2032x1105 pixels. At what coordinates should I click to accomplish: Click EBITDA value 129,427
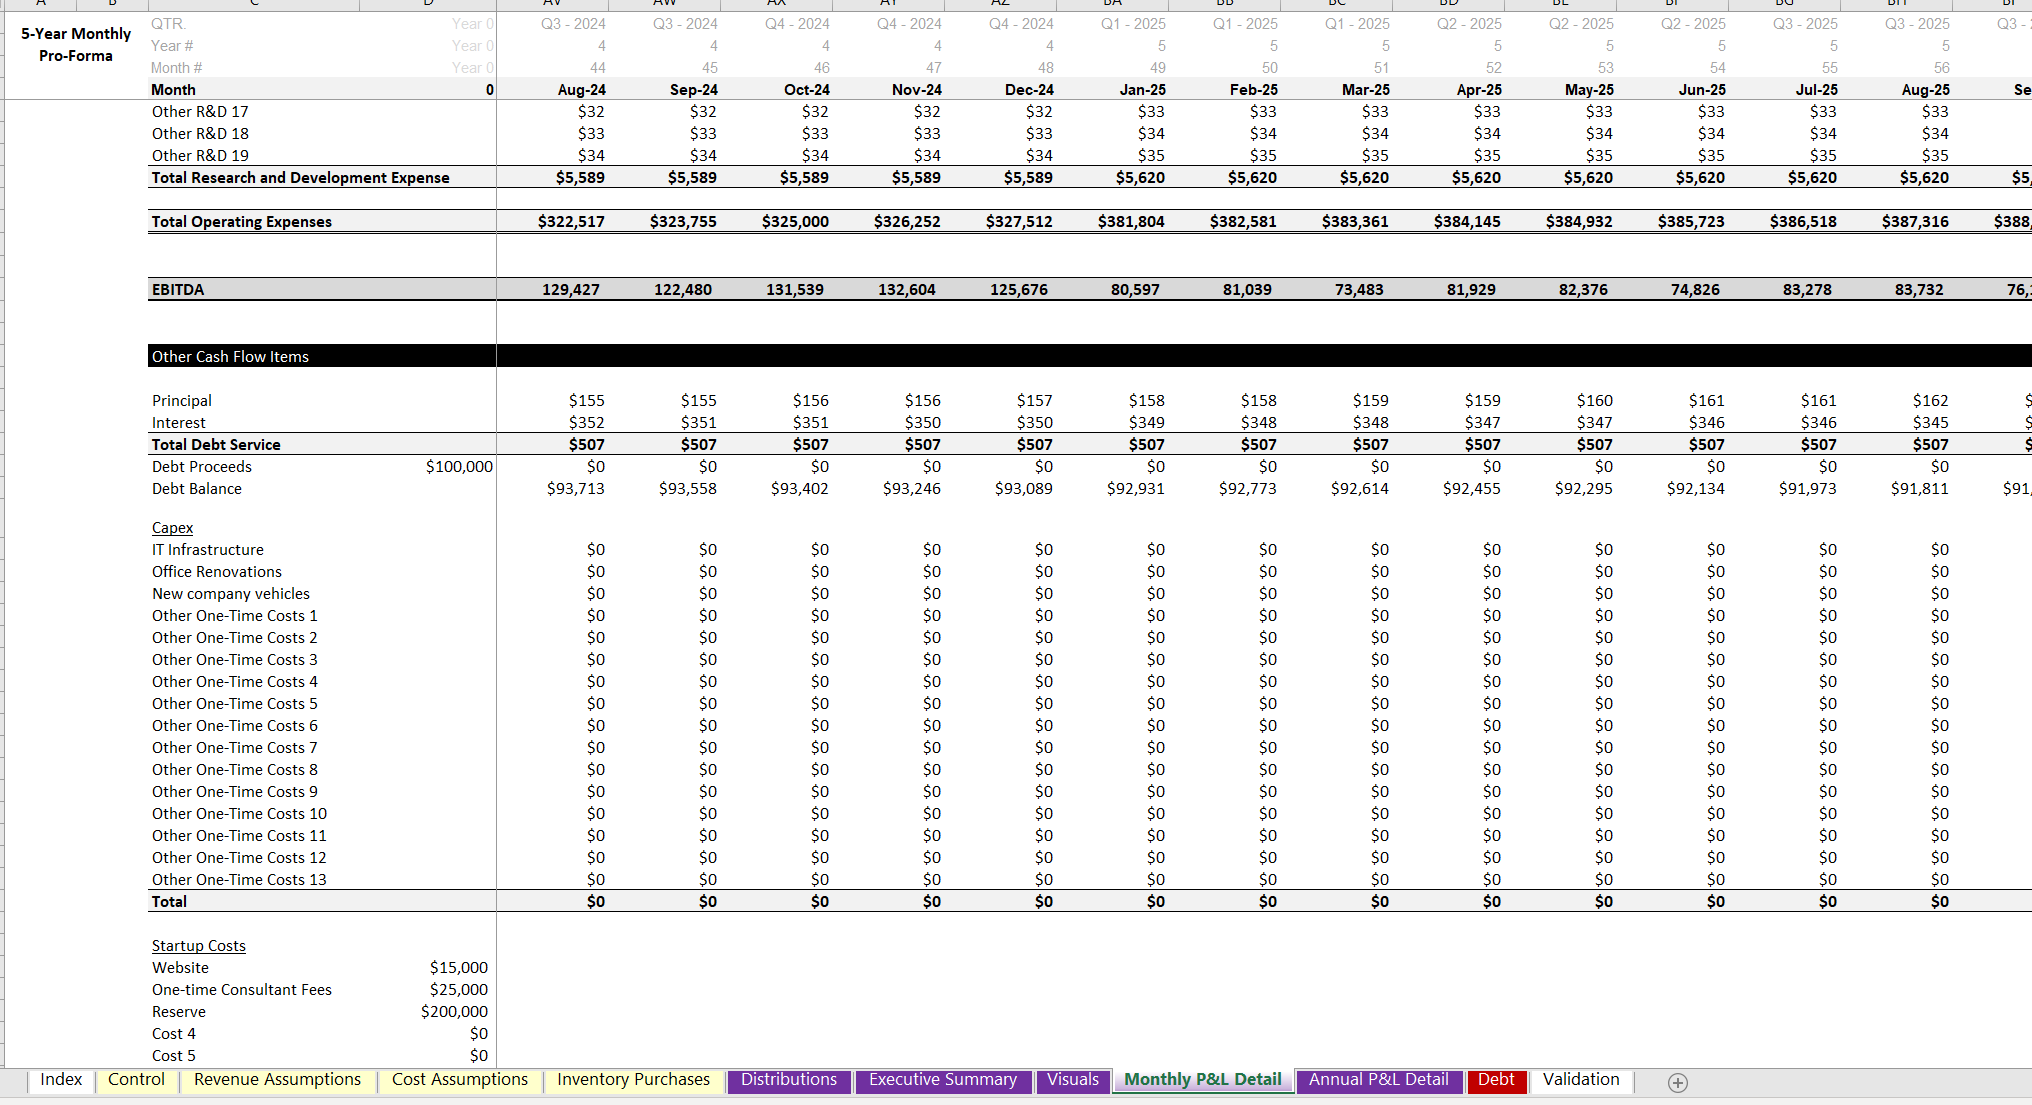571,290
